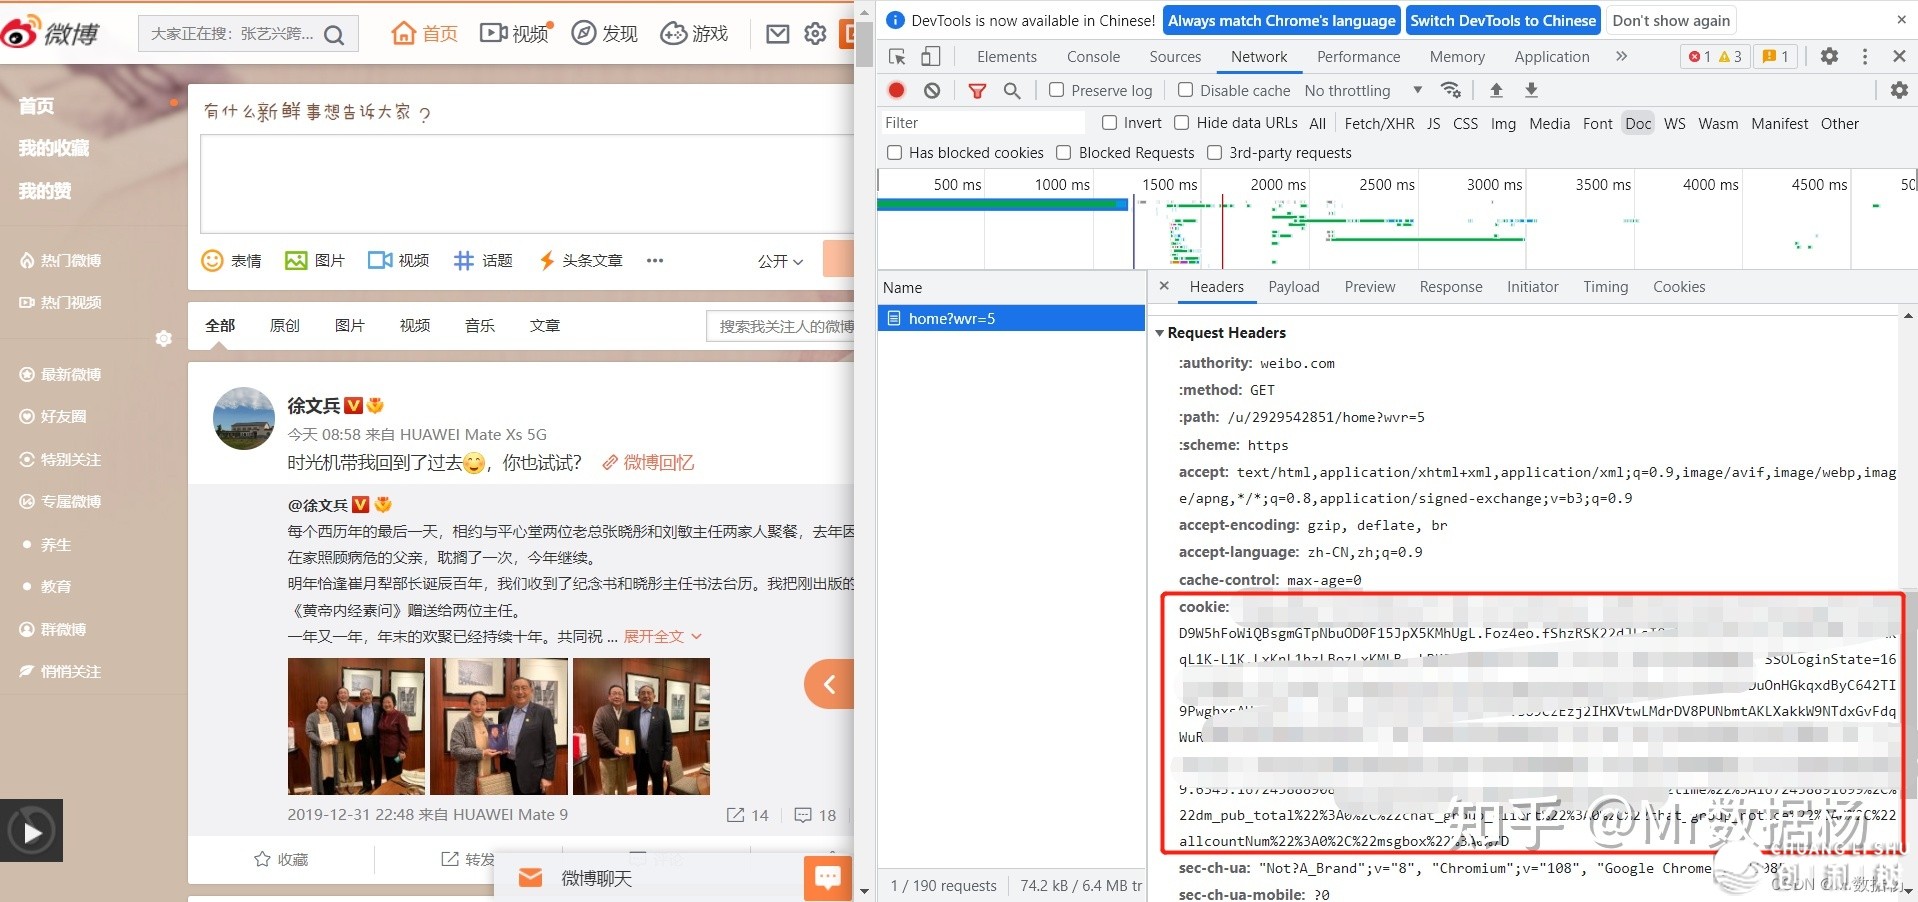
Task: Show more DevTools tabs chevron
Action: [x=1621, y=57]
